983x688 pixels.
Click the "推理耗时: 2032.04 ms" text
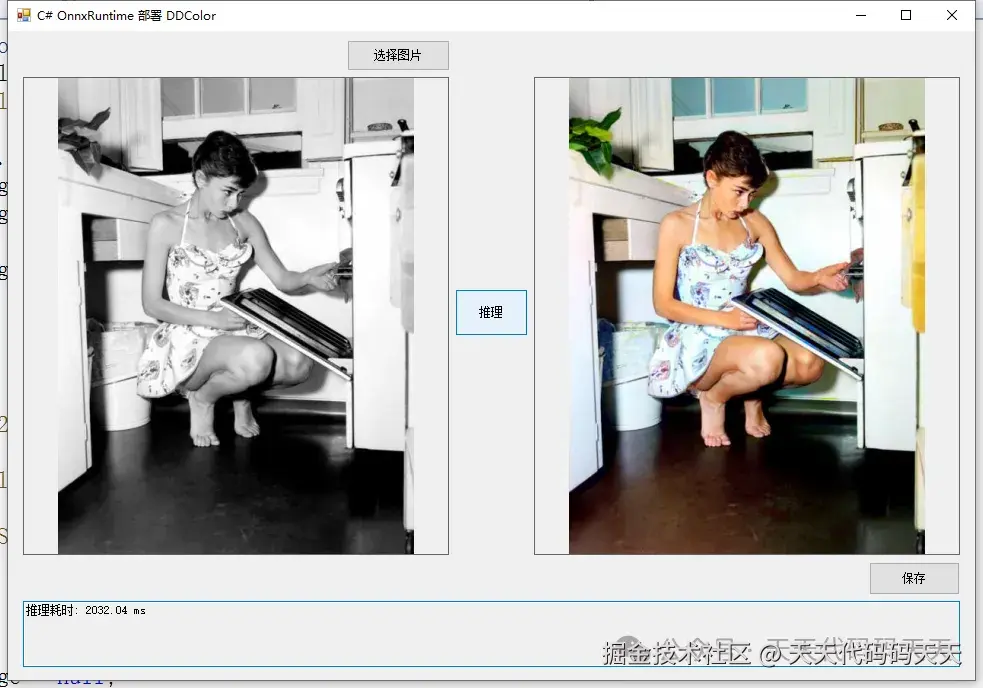[86, 610]
